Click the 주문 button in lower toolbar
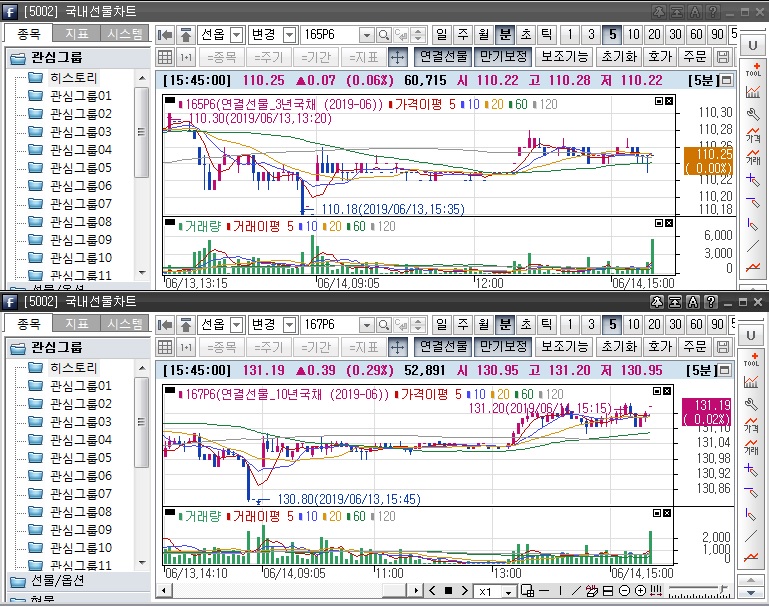 click(x=693, y=346)
